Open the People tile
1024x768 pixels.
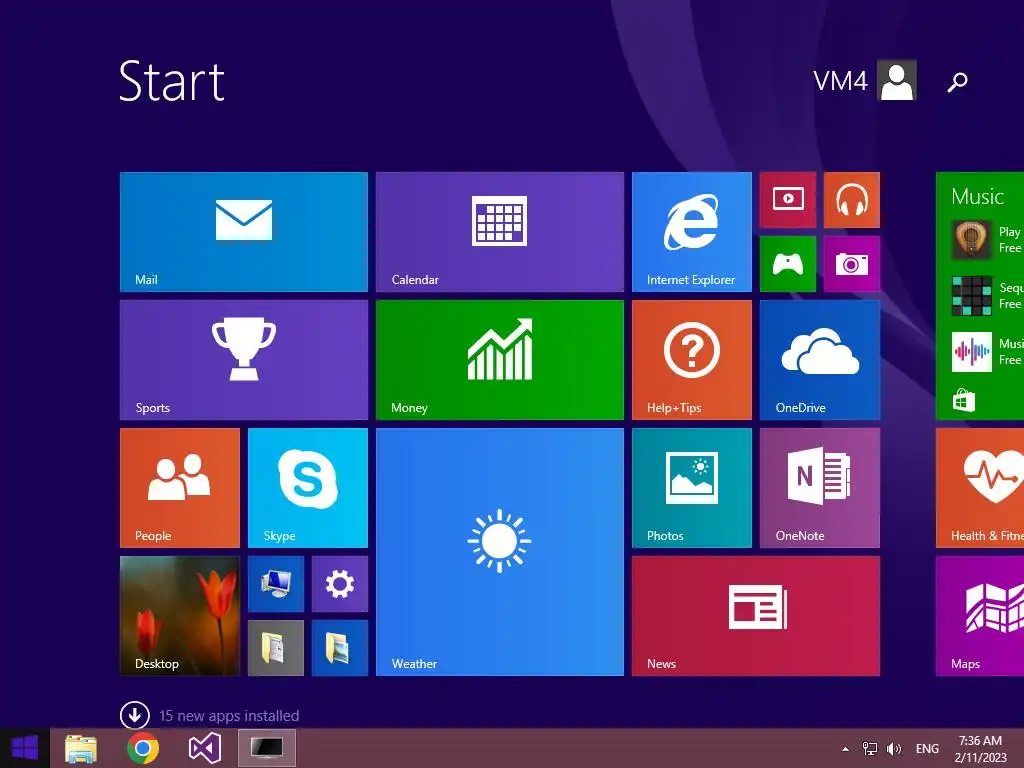[x=180, y=488]
